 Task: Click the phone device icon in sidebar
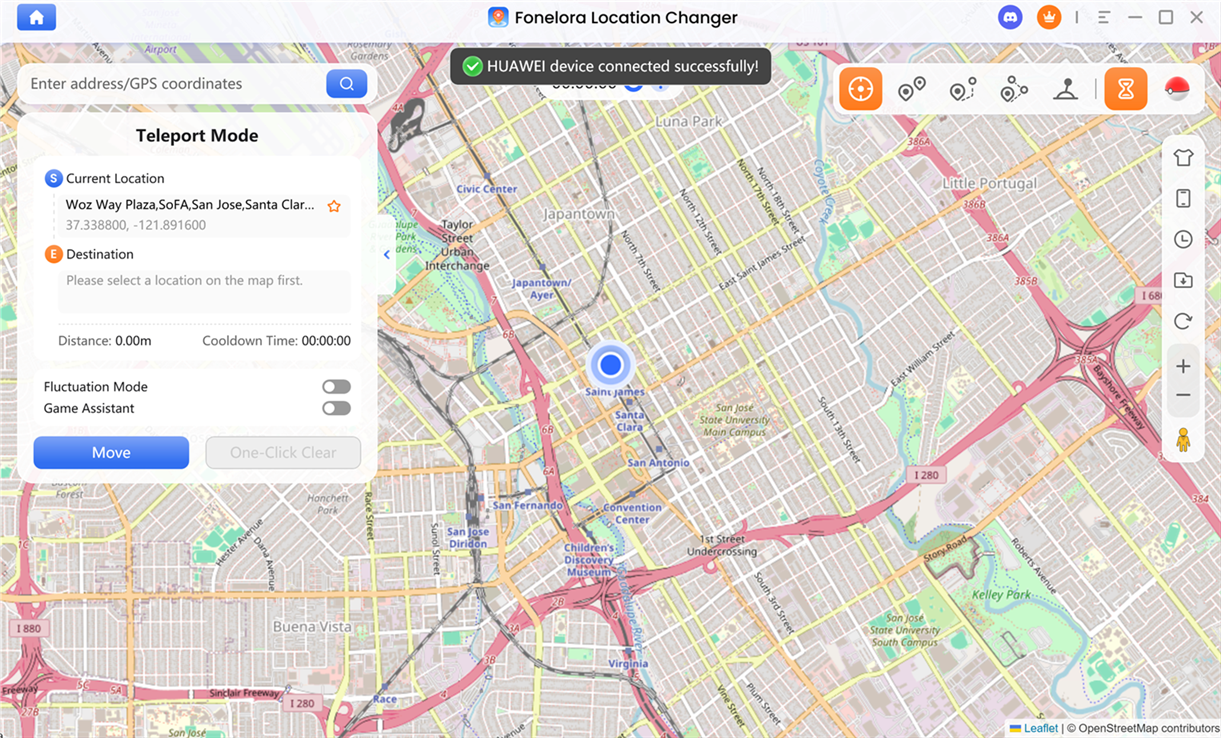click(x=1183, y=198)
